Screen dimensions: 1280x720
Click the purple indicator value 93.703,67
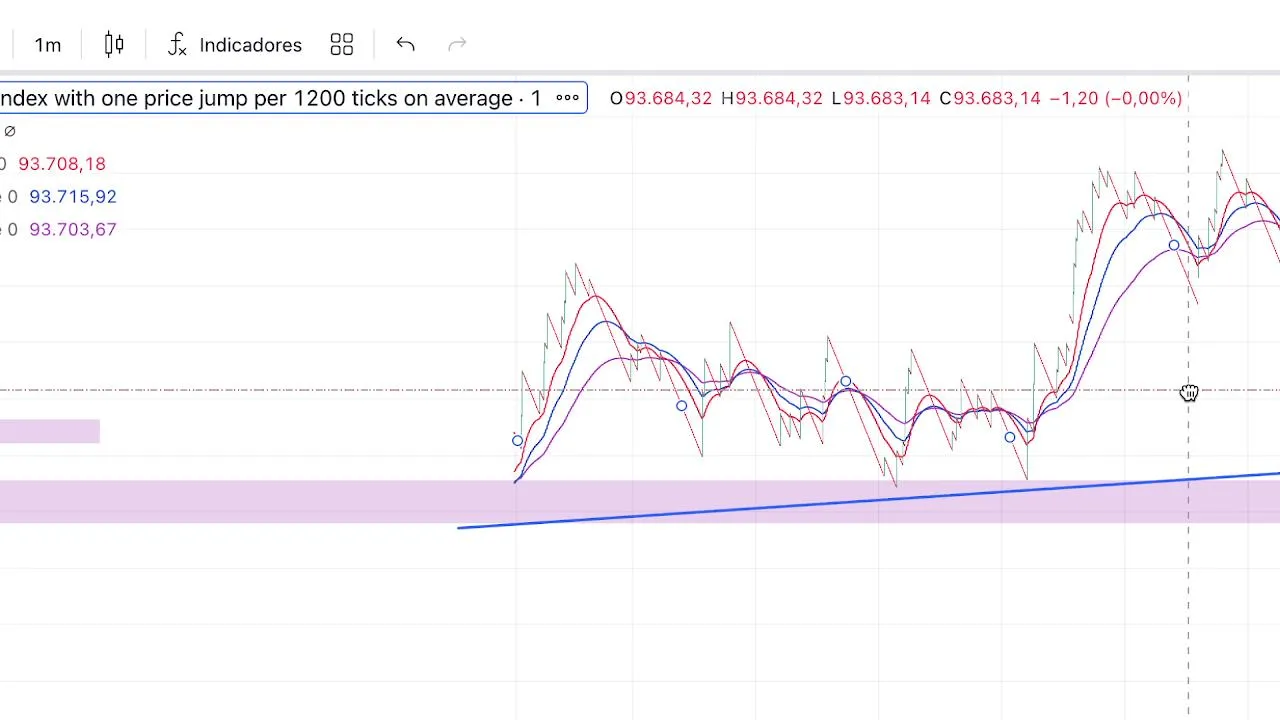tap(73, 230)
